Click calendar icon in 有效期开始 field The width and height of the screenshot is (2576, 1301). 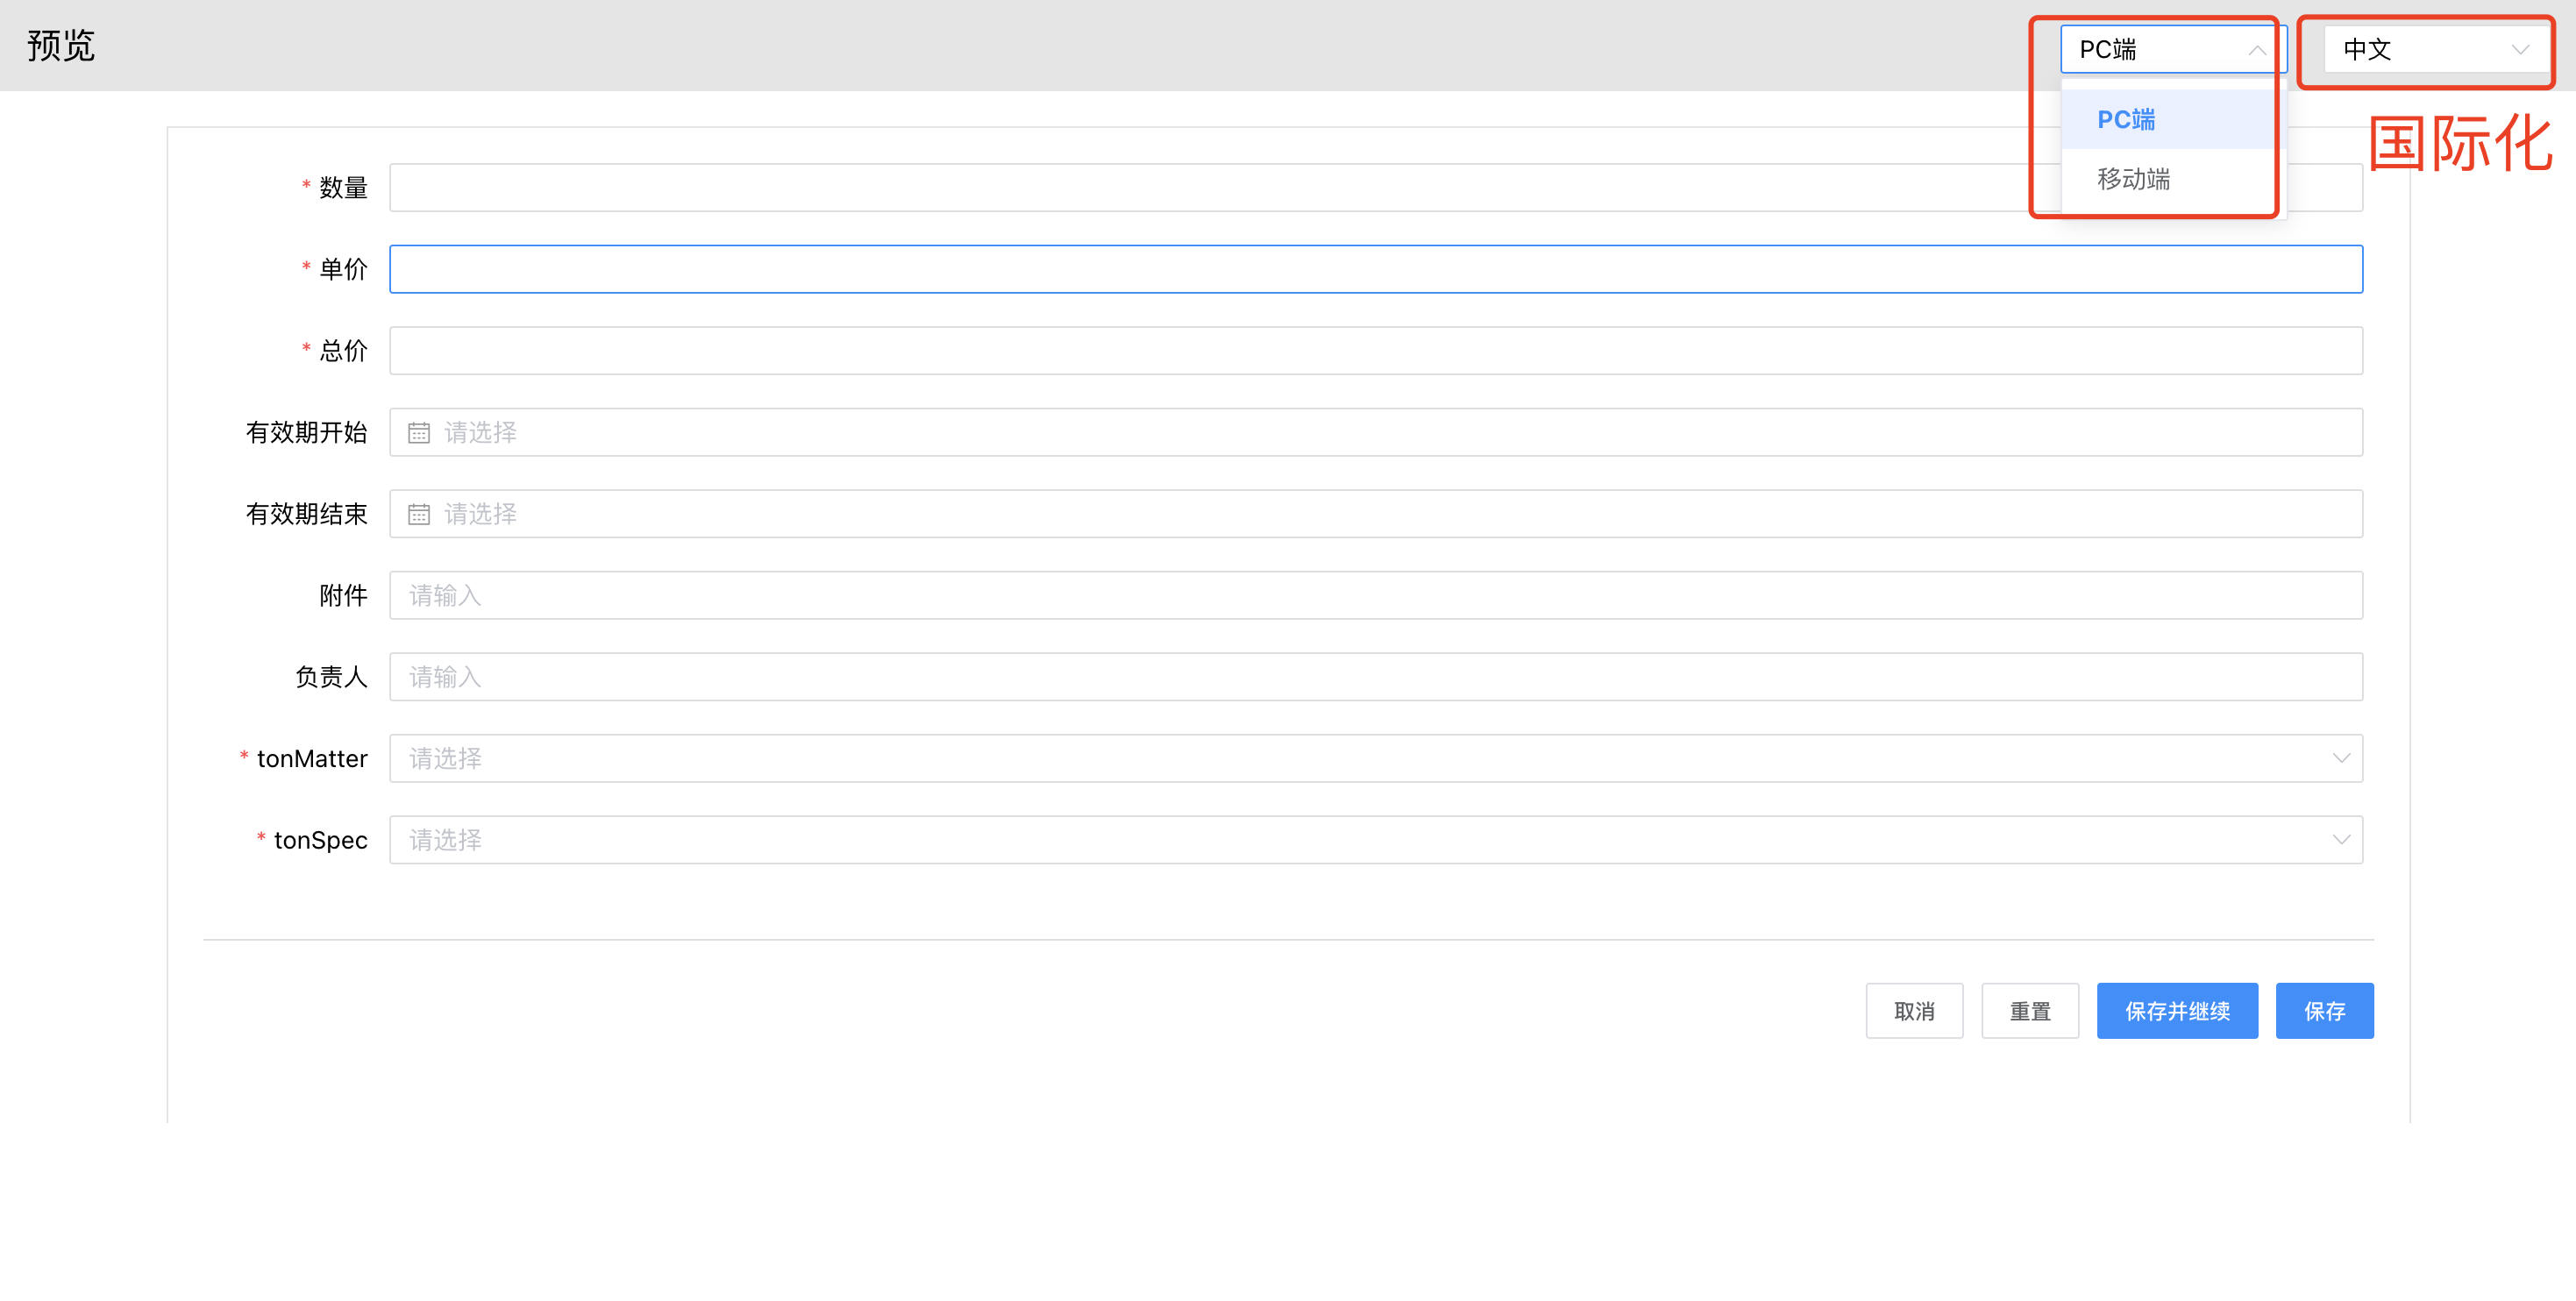coord(419,433)
